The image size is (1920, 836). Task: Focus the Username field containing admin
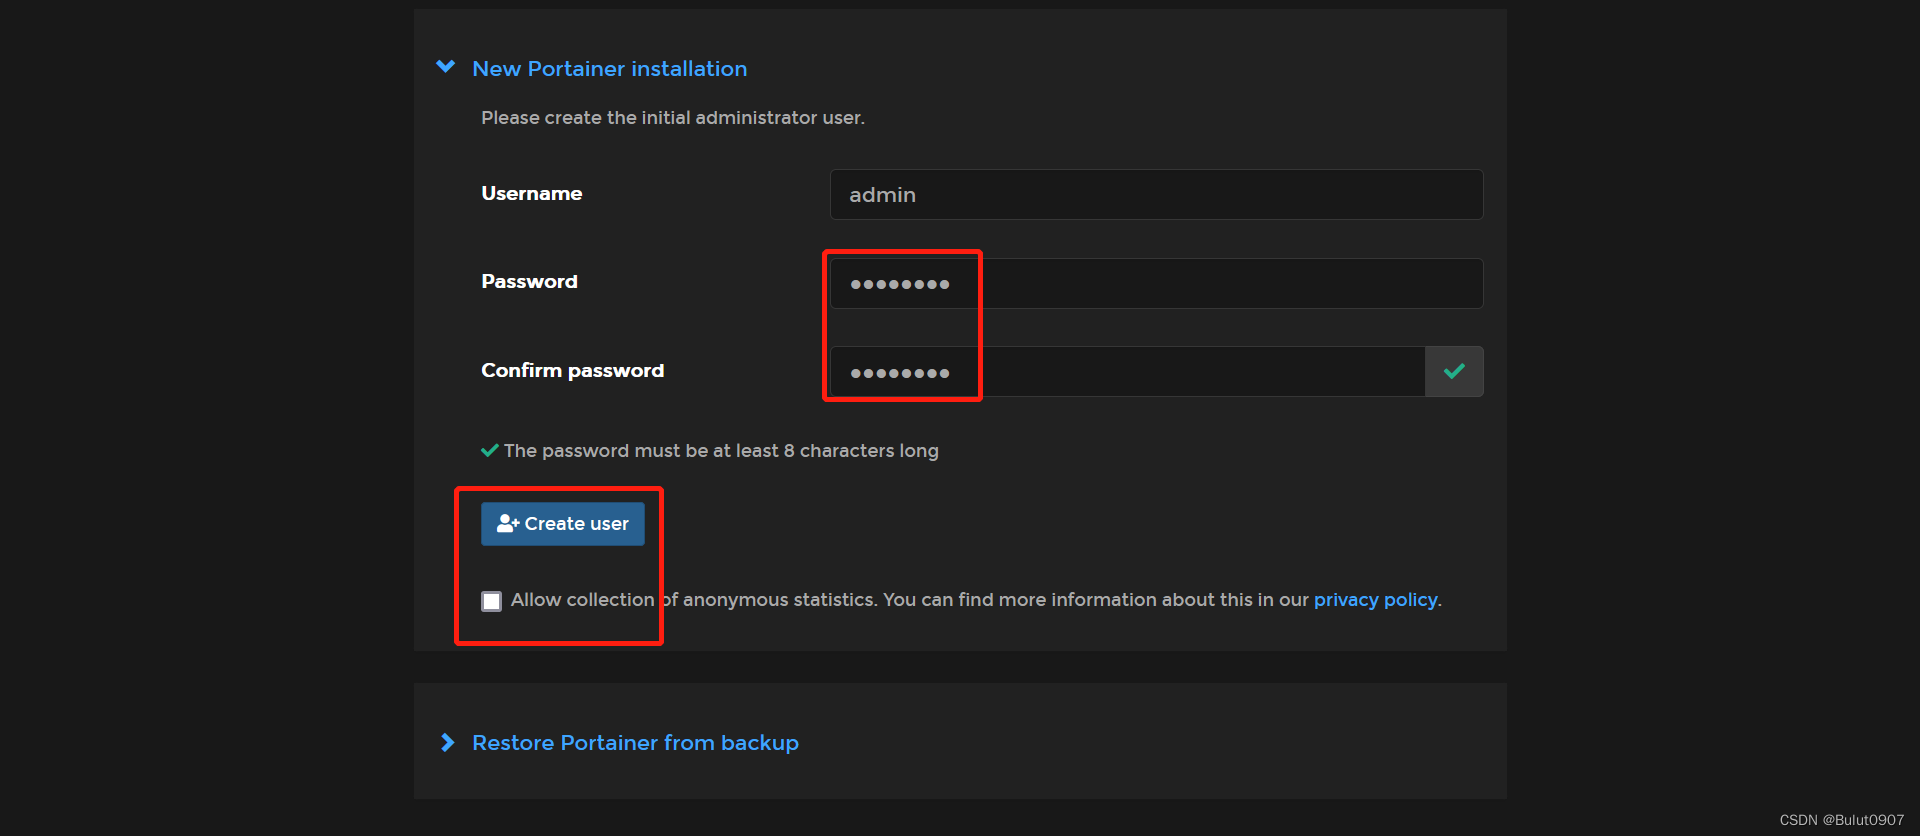pos(1156,195)
